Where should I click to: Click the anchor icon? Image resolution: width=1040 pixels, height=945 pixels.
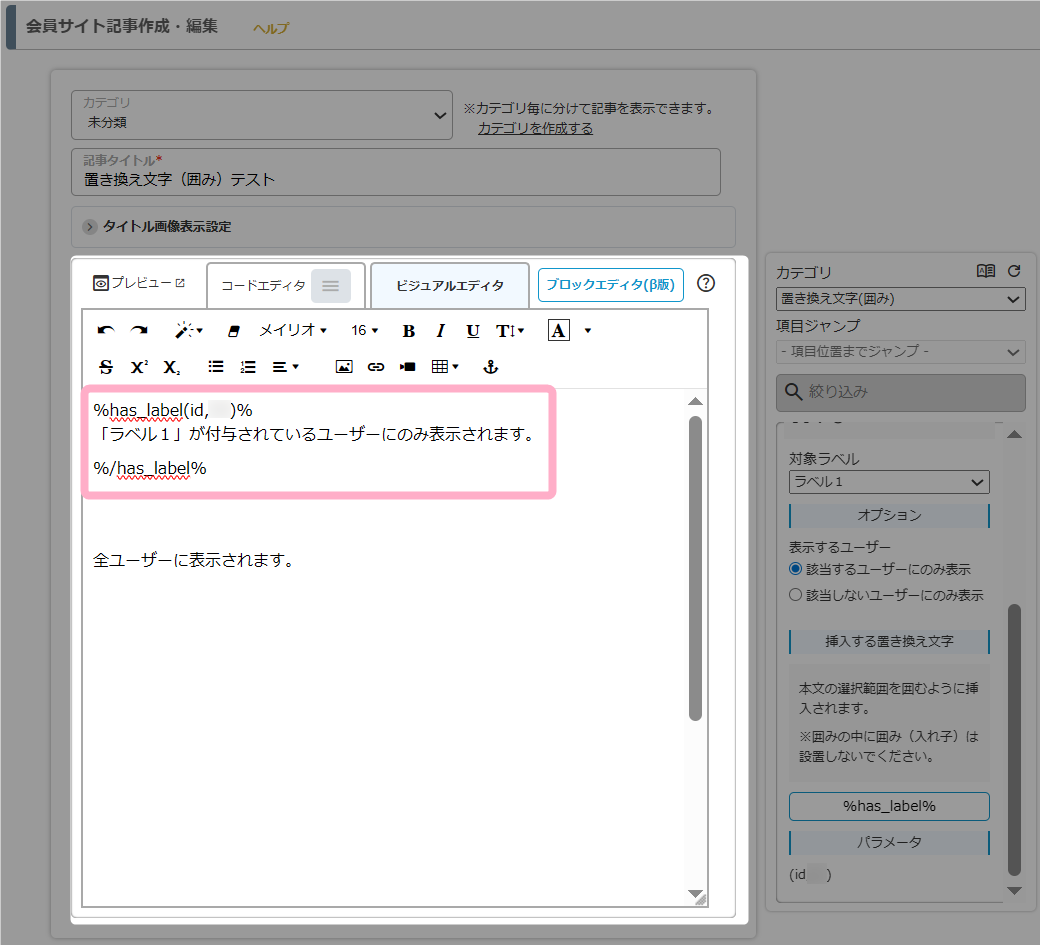tap(490, 367)
